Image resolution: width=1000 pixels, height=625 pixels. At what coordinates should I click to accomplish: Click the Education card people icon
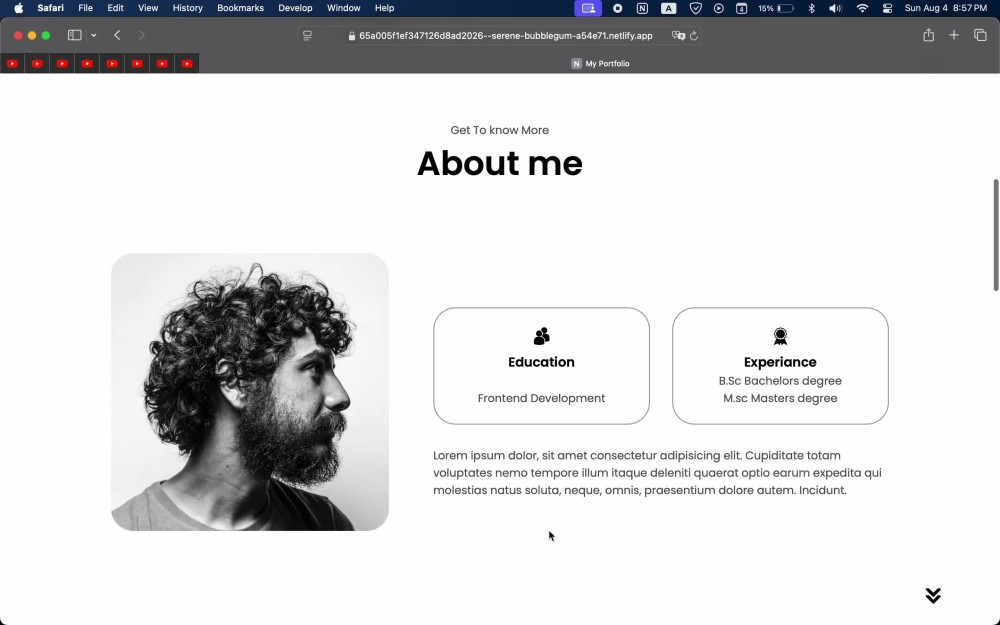pyautogui.click(x=541, y=336)
